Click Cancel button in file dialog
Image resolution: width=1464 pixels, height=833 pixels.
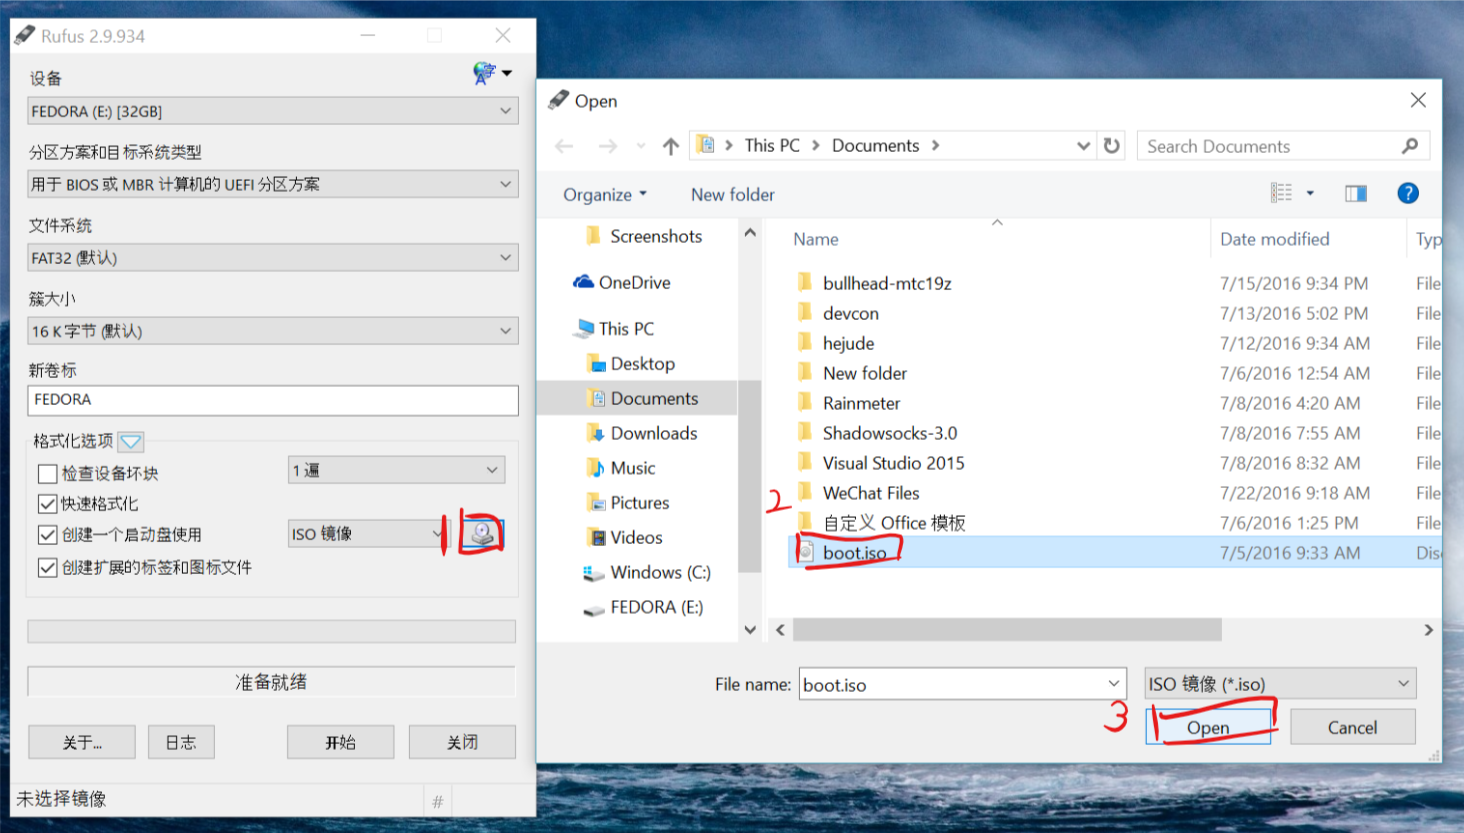[1352, 727]
